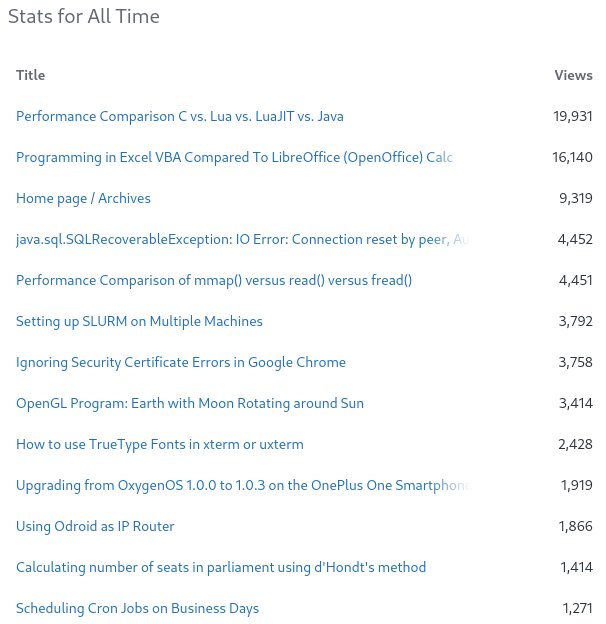Open the mmap() versus read() comparison post
This screenshot has width=606, height=624.
214,280
